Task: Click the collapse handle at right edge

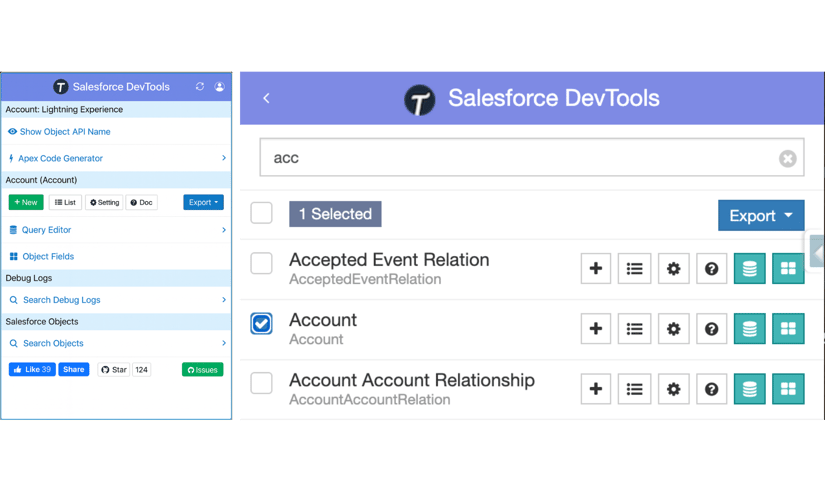Action: click(x=817, y=253)
